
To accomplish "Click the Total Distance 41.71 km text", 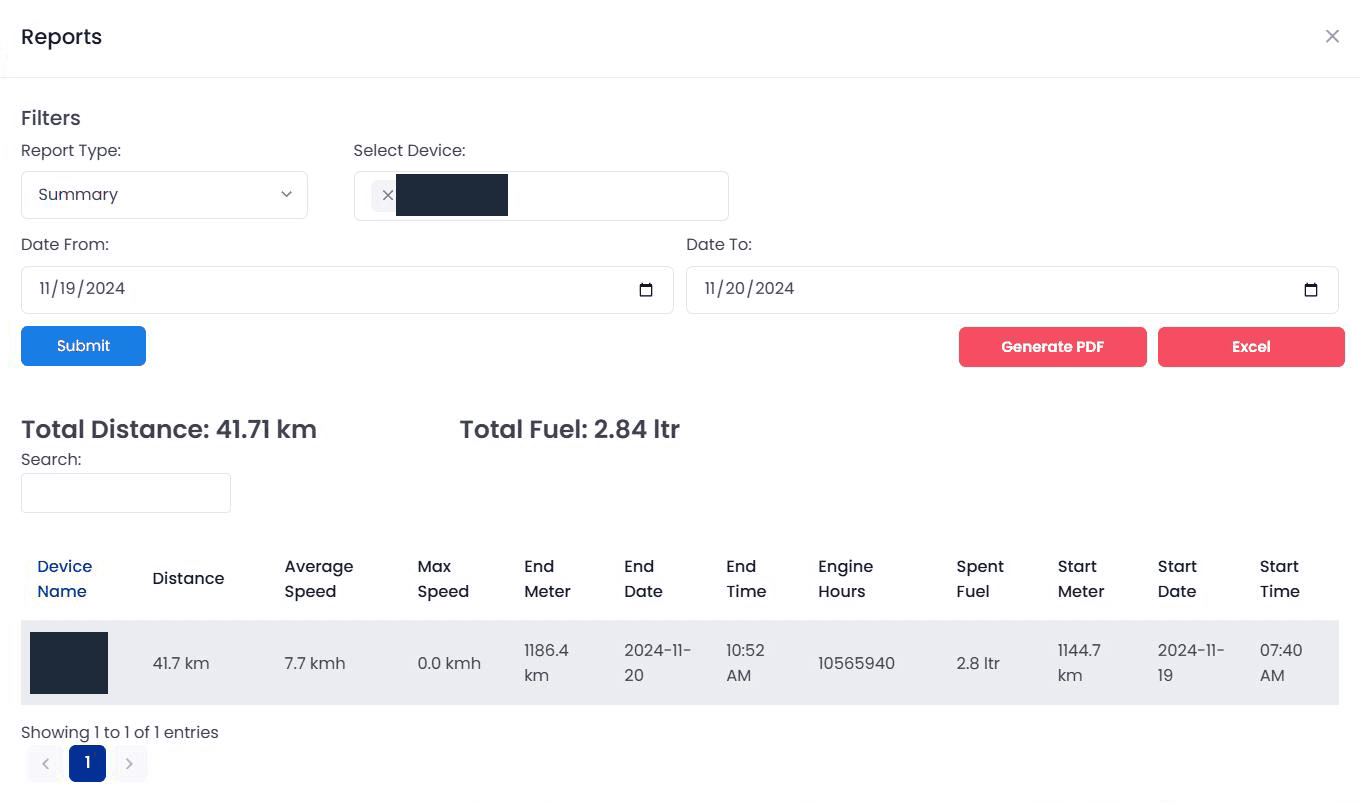I will click(x=169, y=429).
